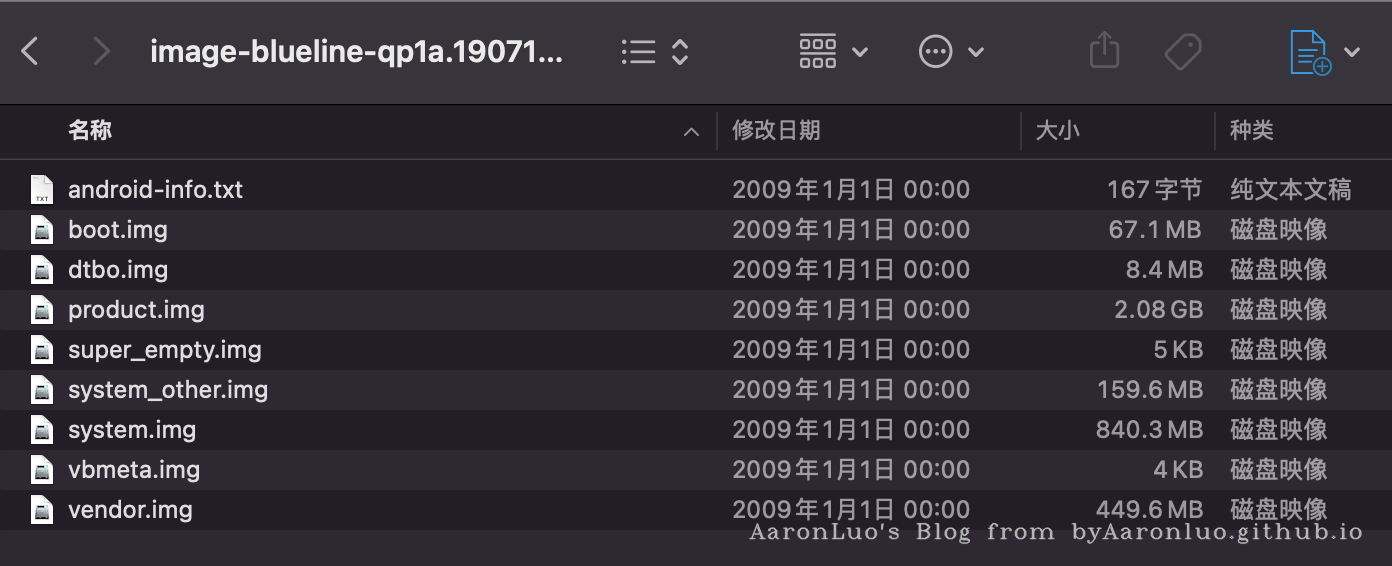Sort by 种类 column header
Screen dimensions: 1392x566
tap(1252, 131)
